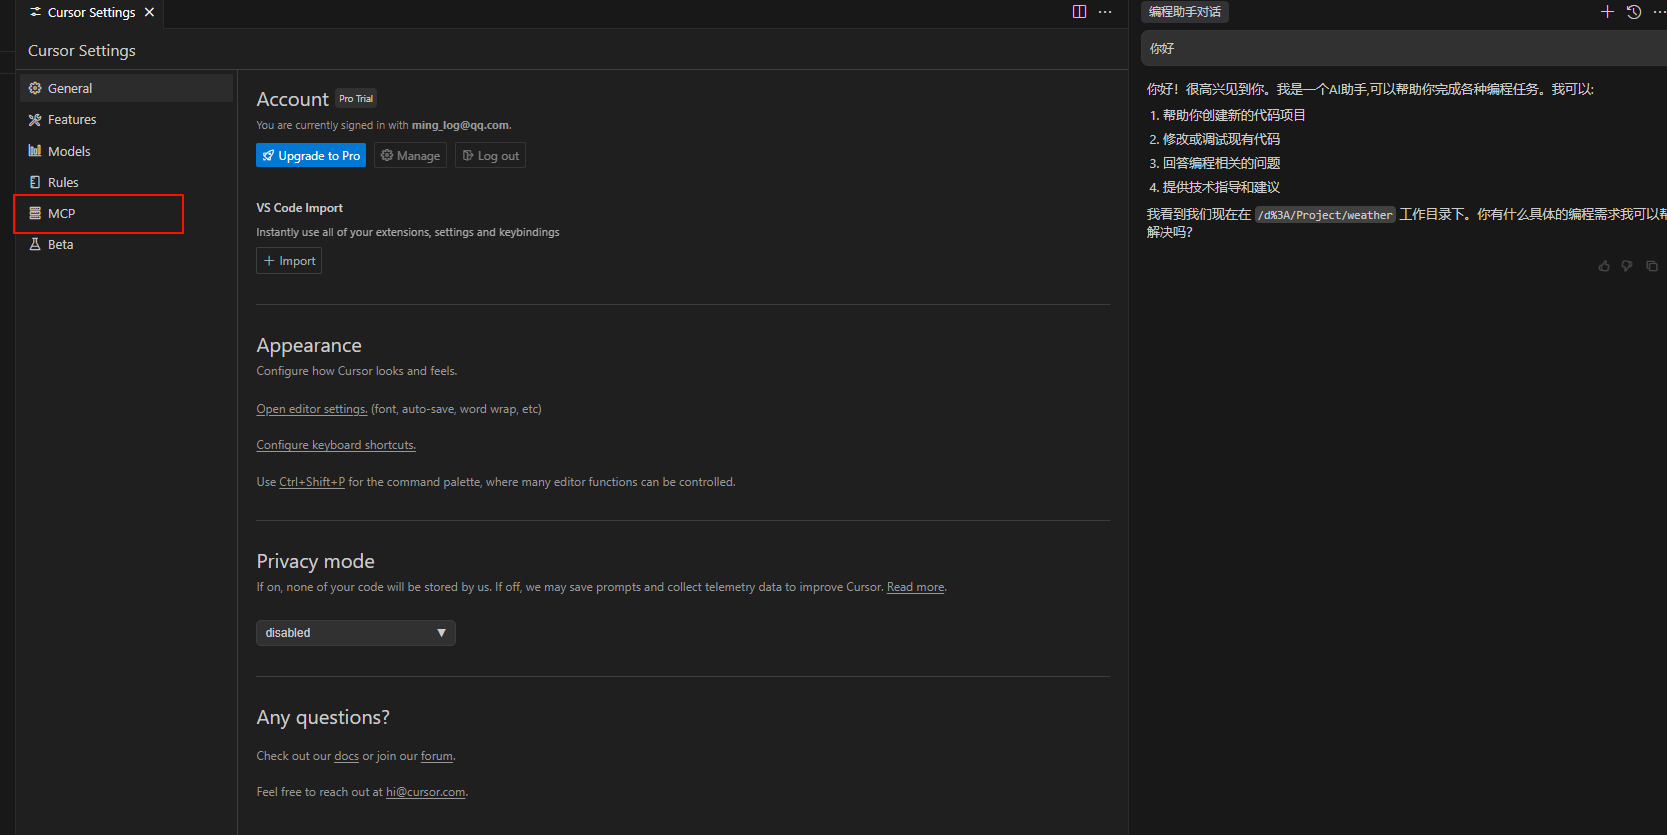Click the 你好 user message box

click(x=1404, y=48)
